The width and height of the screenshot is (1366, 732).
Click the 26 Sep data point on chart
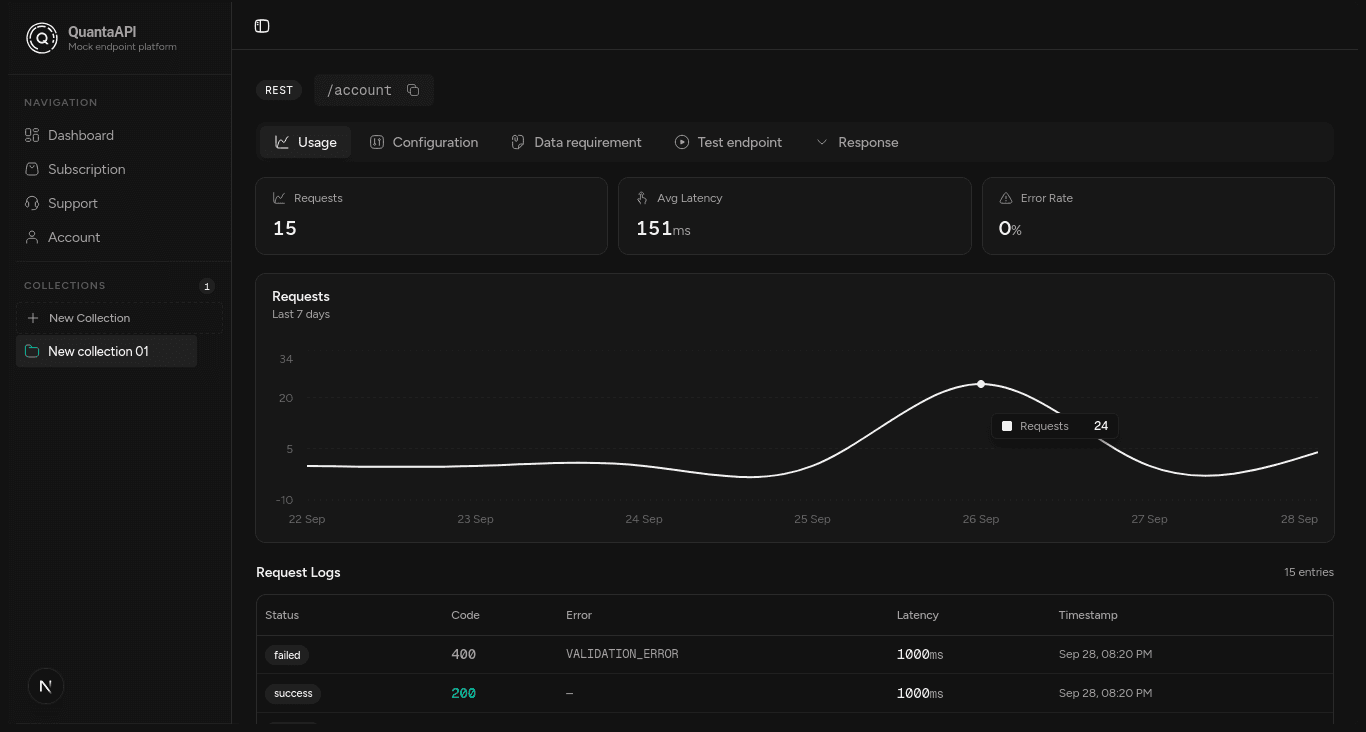coord(981,384)
